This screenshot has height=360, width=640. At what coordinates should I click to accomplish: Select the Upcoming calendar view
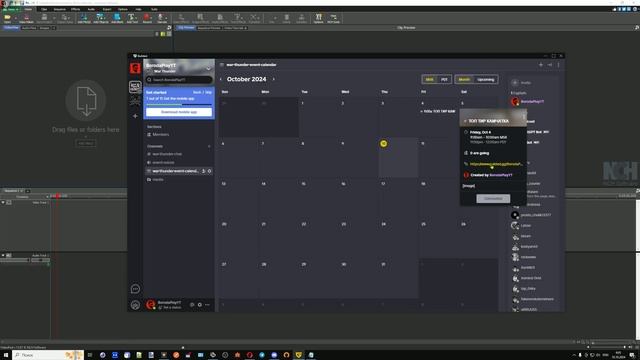pos(486,80)
